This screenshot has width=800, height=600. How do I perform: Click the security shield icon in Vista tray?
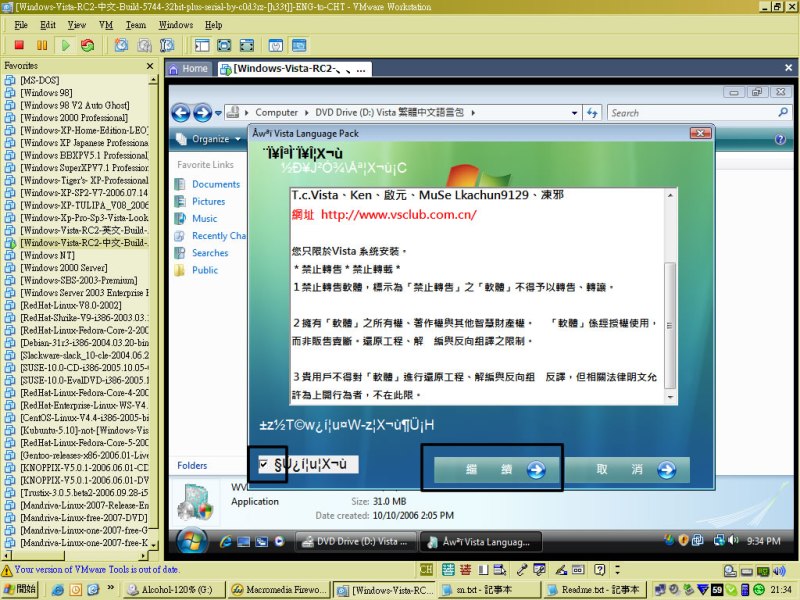(x=684, y=540)
